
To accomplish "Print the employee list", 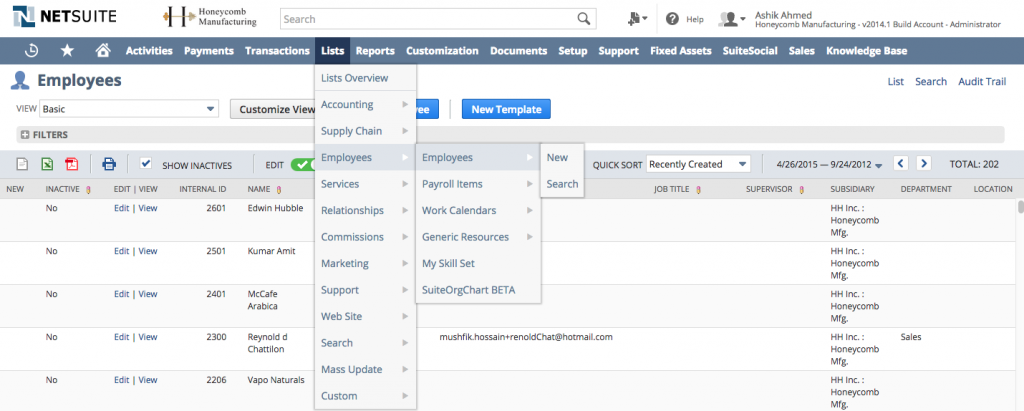I will (x=109, y=164).
